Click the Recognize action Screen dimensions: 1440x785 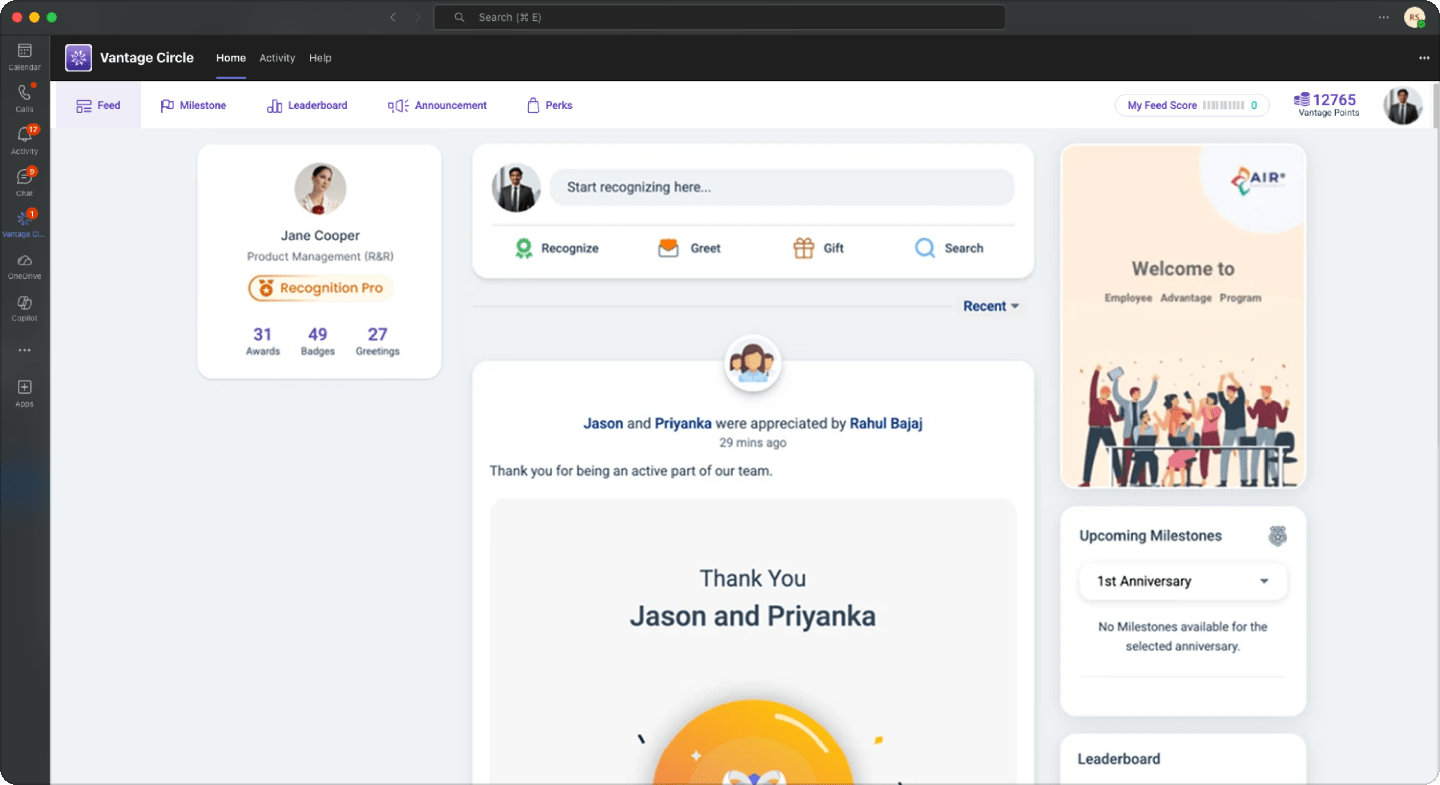556,248
